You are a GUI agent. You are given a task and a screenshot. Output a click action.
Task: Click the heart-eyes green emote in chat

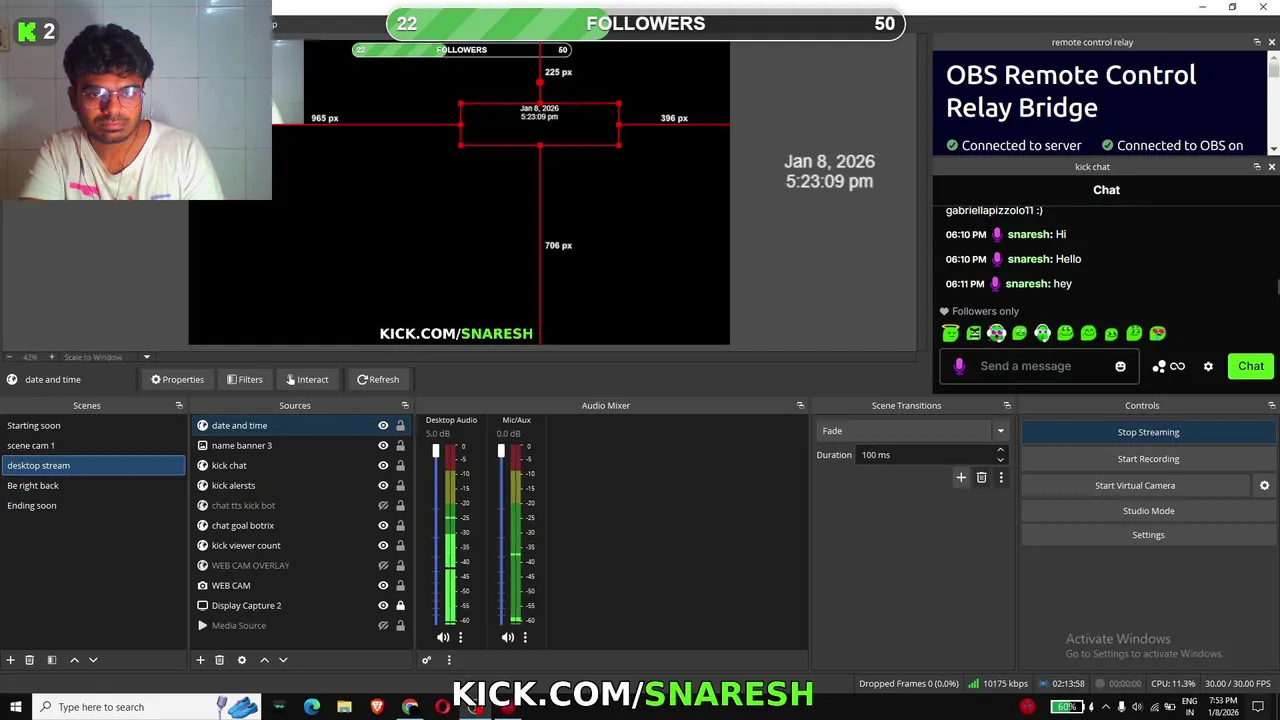(1158, 333)
